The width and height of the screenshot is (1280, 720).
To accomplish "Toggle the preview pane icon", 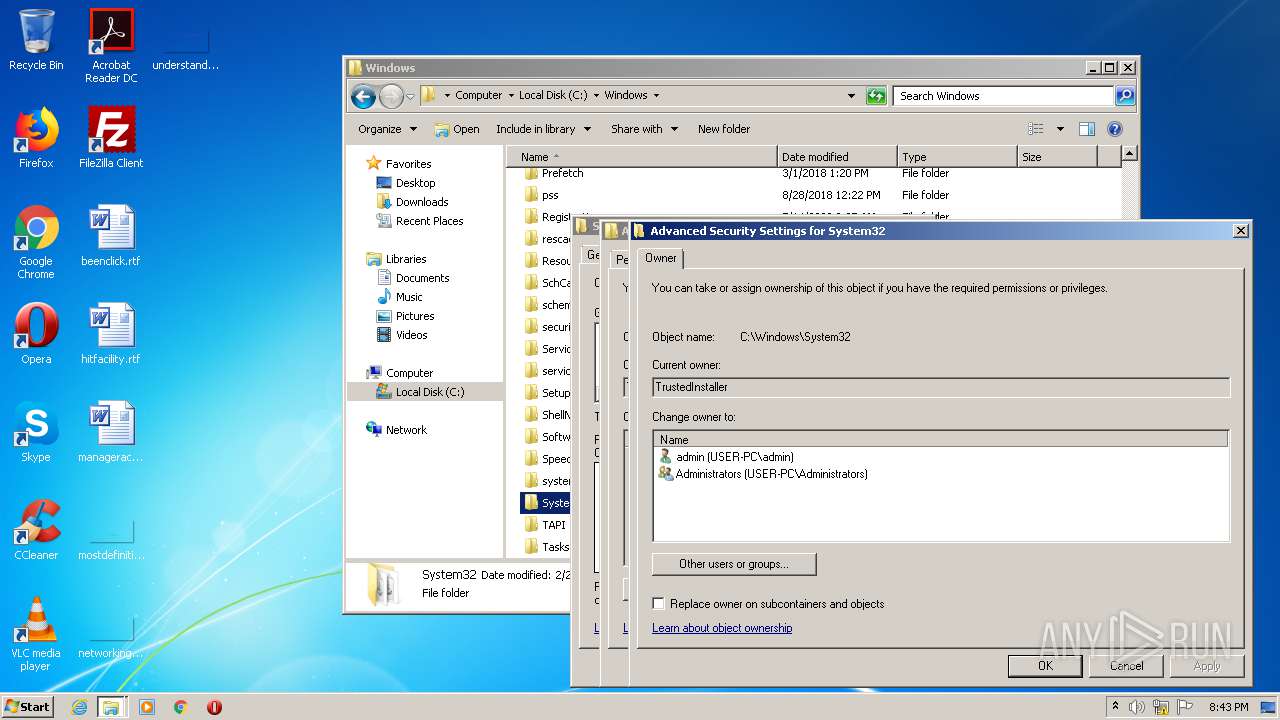I will click(1087, 129).
